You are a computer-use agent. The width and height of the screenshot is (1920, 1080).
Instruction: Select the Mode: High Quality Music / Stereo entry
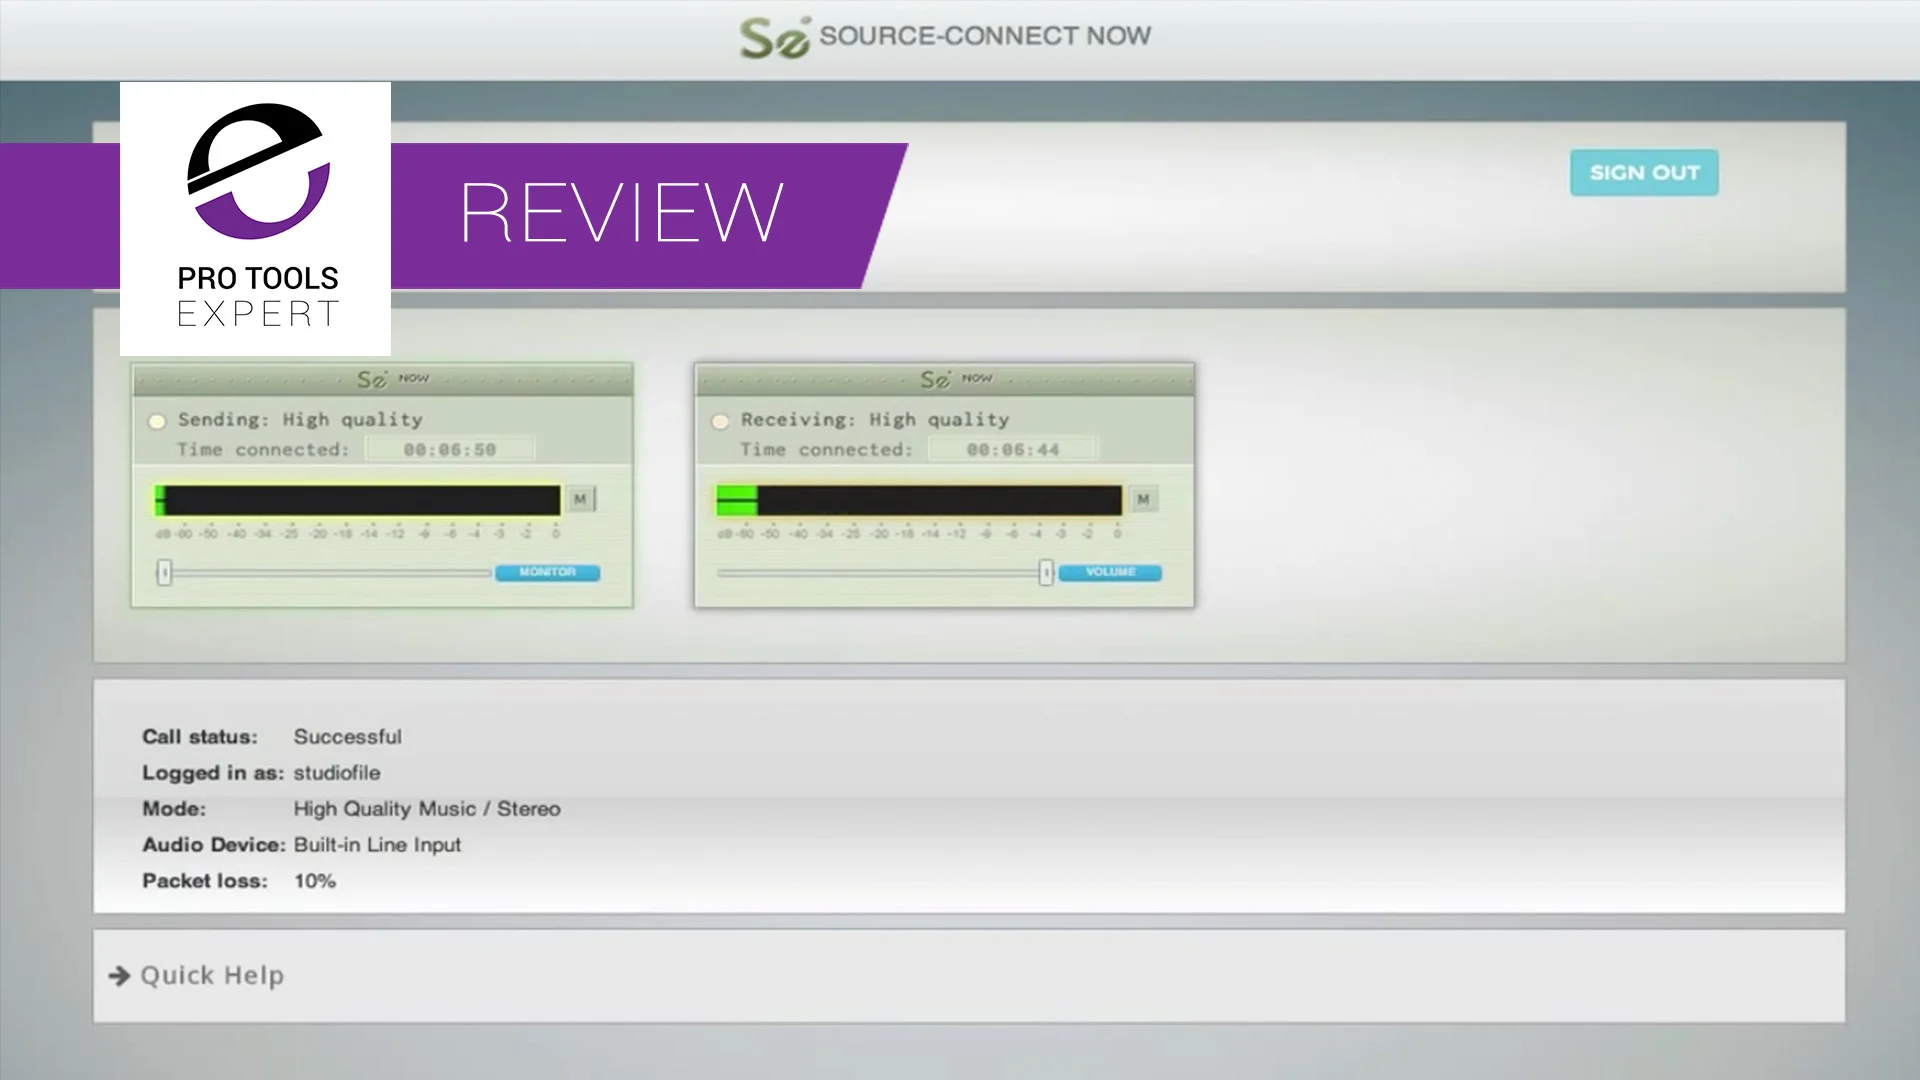click(x=352, y=809)
